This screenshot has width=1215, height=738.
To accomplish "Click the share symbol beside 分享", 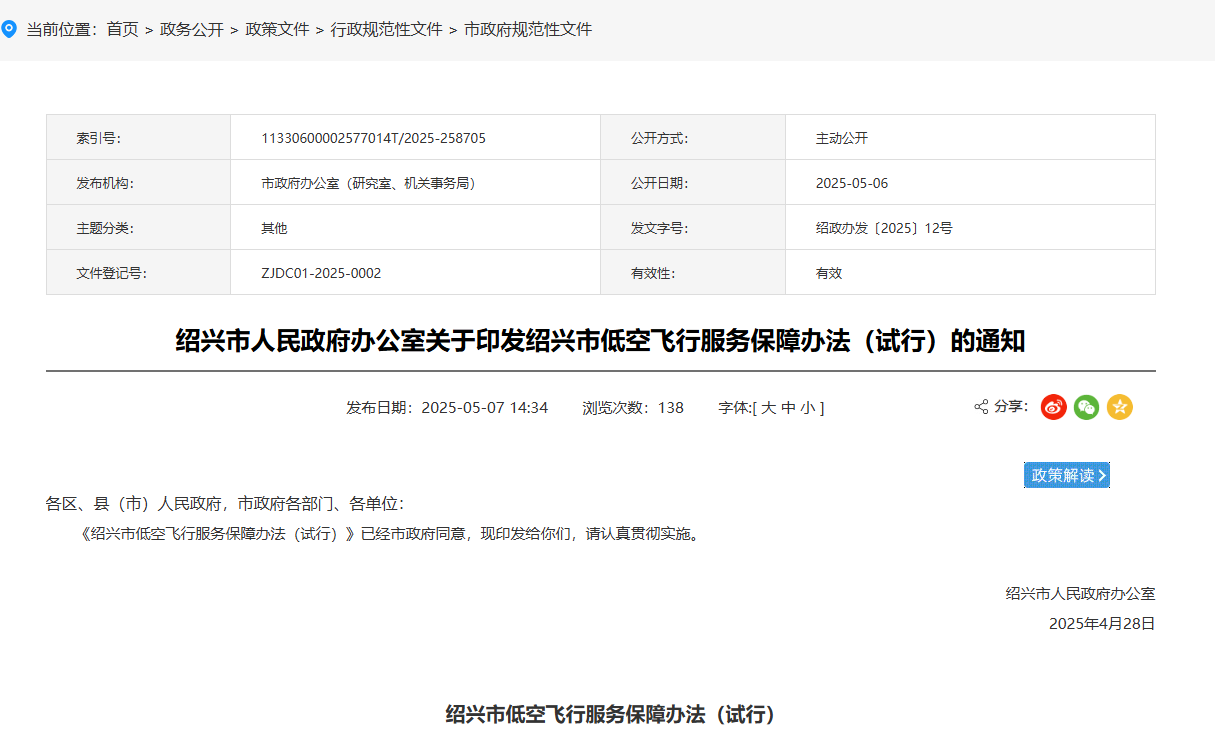I will point(981,407).
